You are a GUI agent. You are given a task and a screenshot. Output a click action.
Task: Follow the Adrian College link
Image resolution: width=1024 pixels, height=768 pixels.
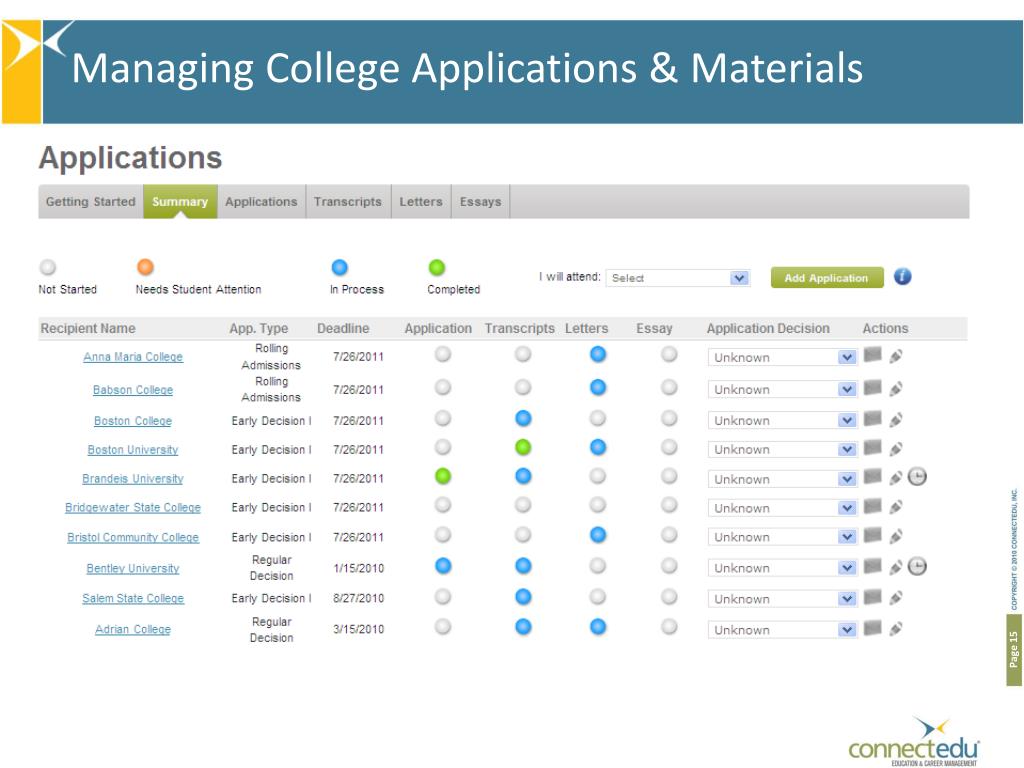pos(133,630)
